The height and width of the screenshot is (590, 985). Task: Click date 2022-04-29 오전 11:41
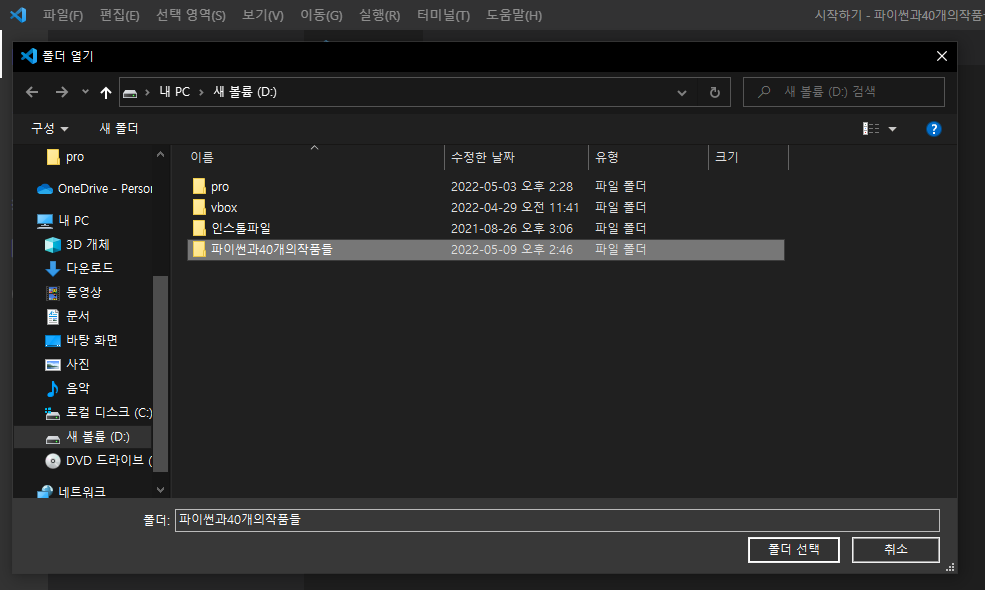click(514, 207)
